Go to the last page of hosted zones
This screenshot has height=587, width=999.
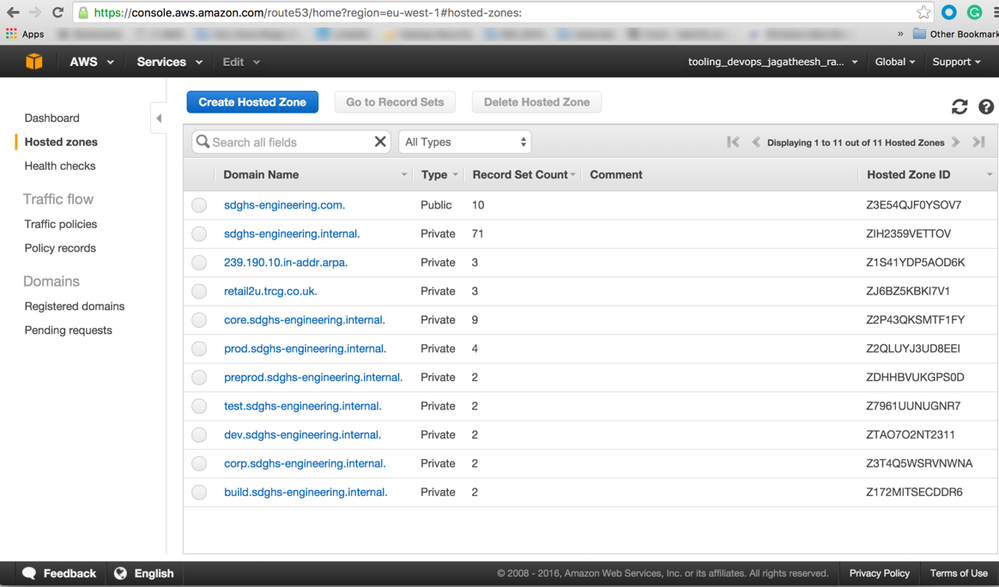(979, 142)
